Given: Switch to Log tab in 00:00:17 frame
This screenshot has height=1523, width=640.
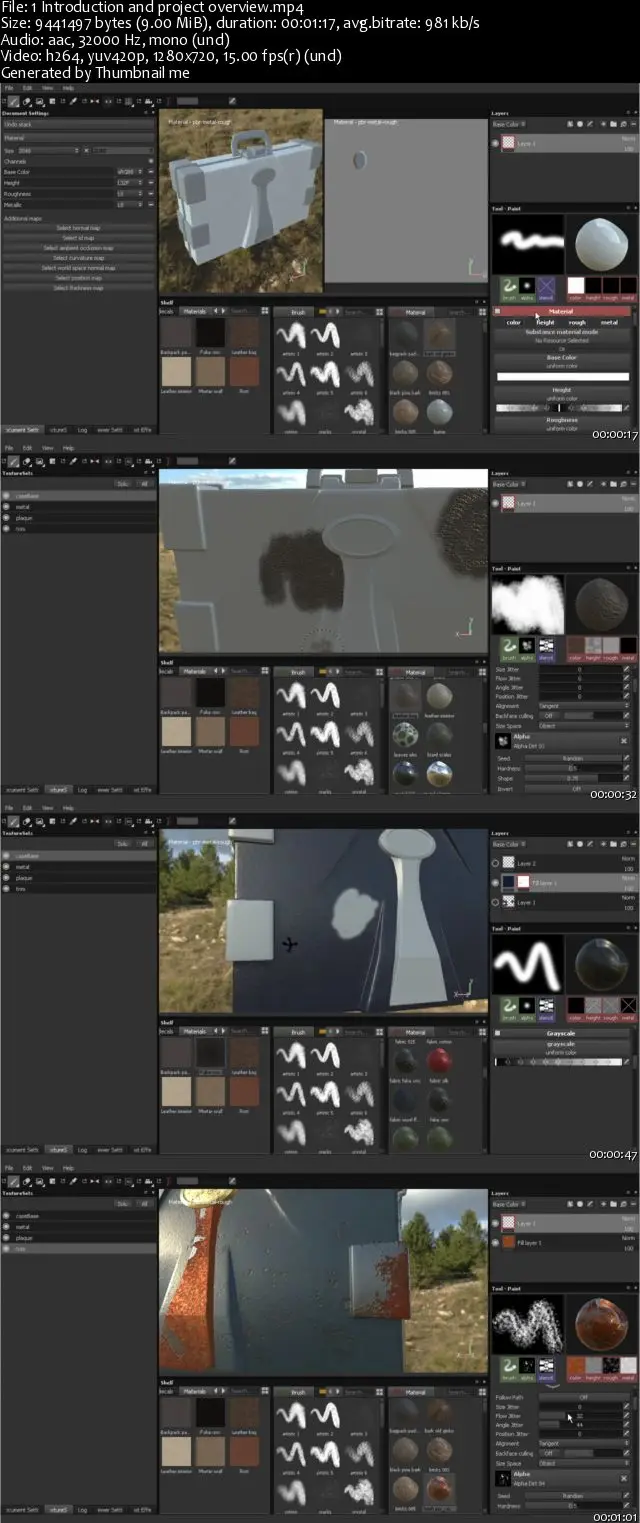Looking at the screenshot, I should (83, 430).
